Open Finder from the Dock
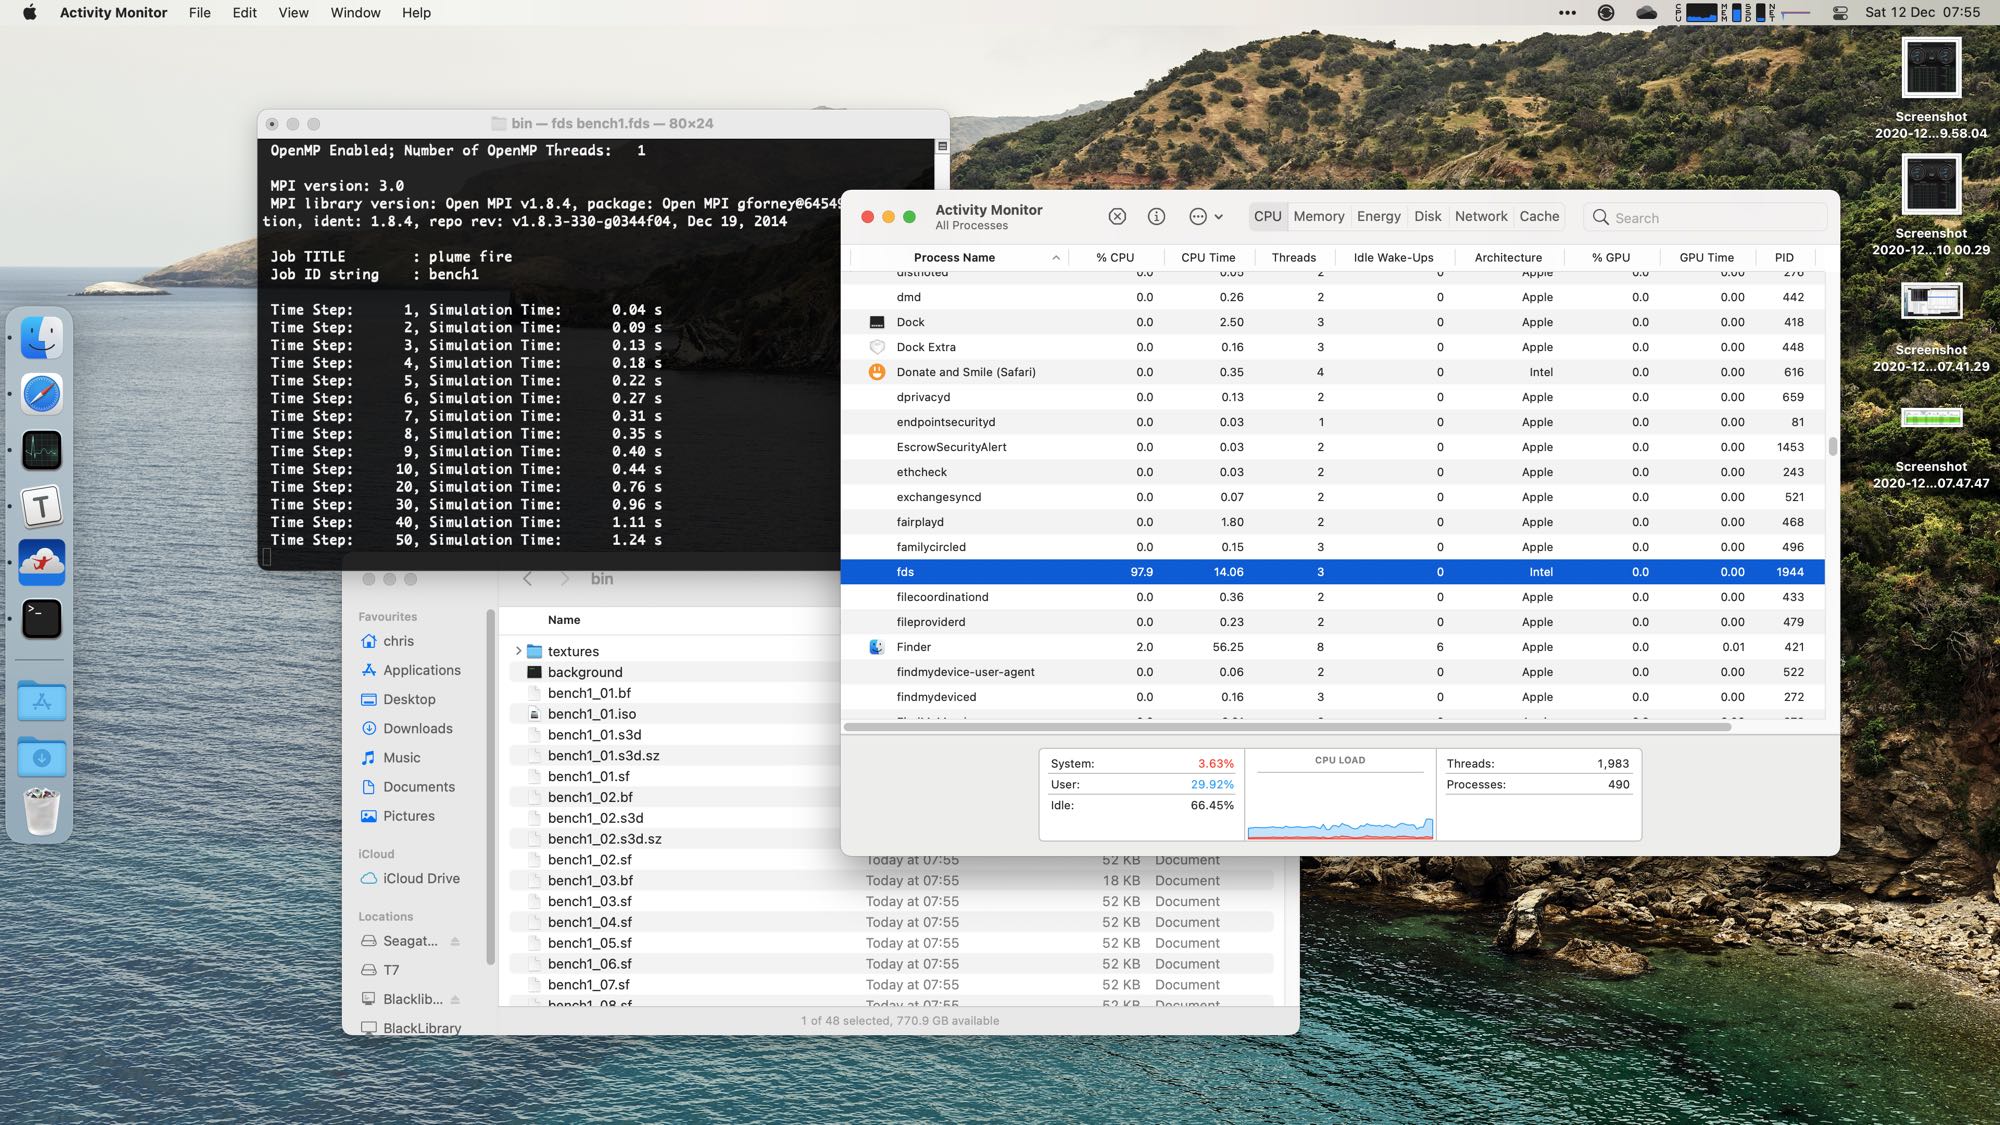The width and height of the screenshot is (2000, 1125). coord(41,338)
